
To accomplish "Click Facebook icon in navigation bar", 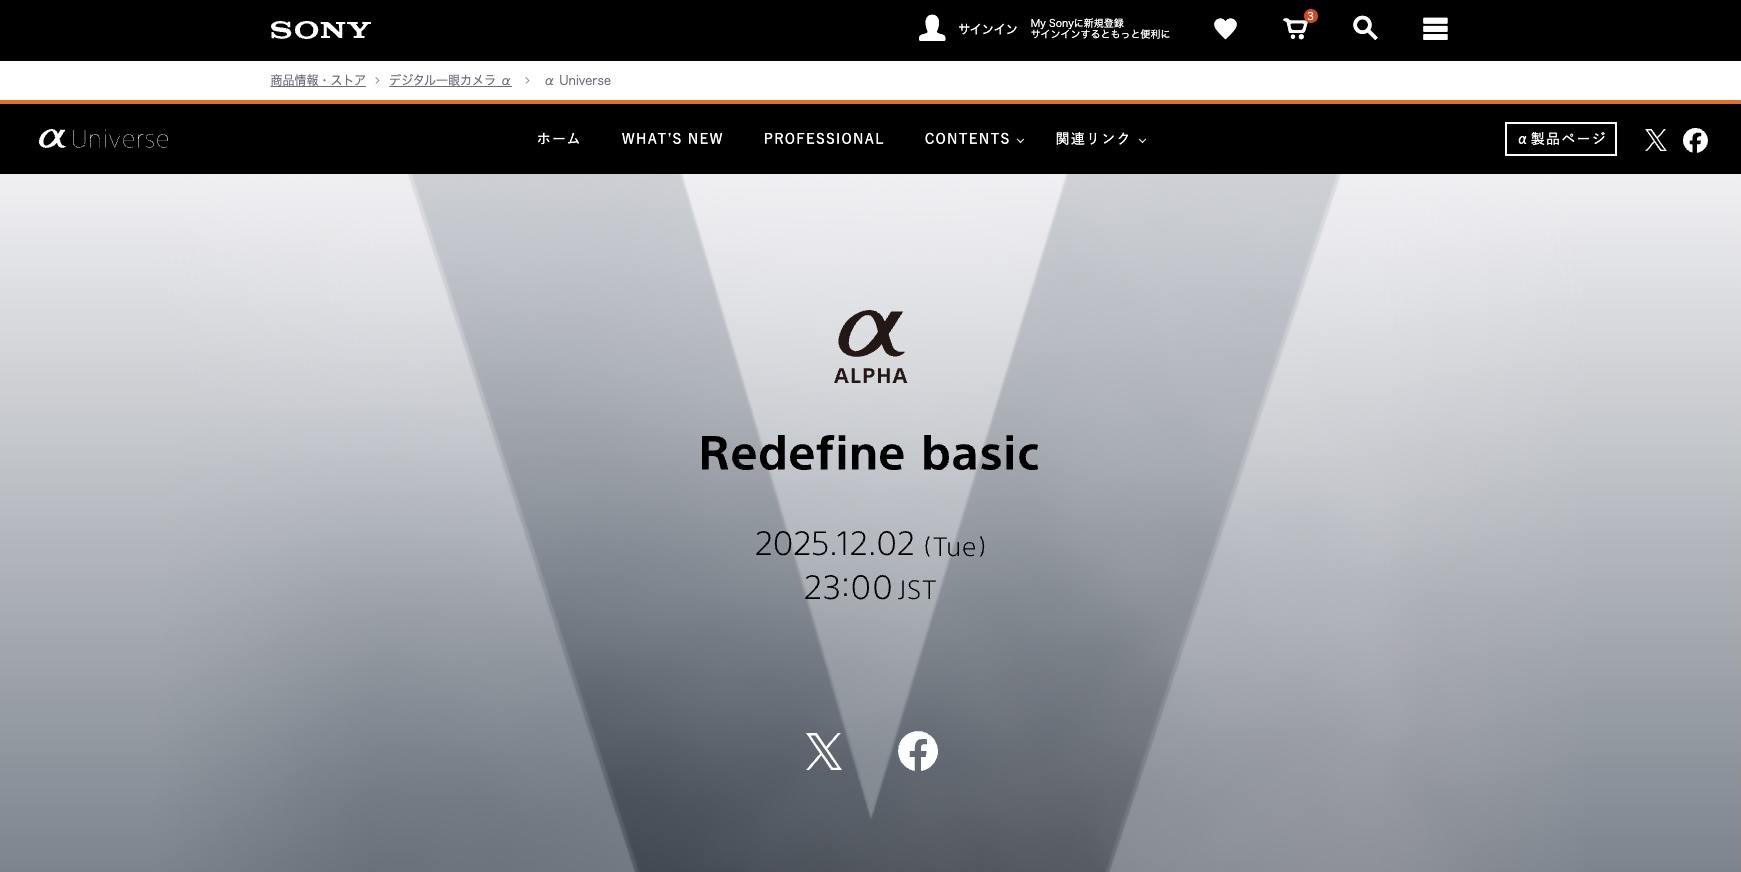I will click(x=1695, y=140).
